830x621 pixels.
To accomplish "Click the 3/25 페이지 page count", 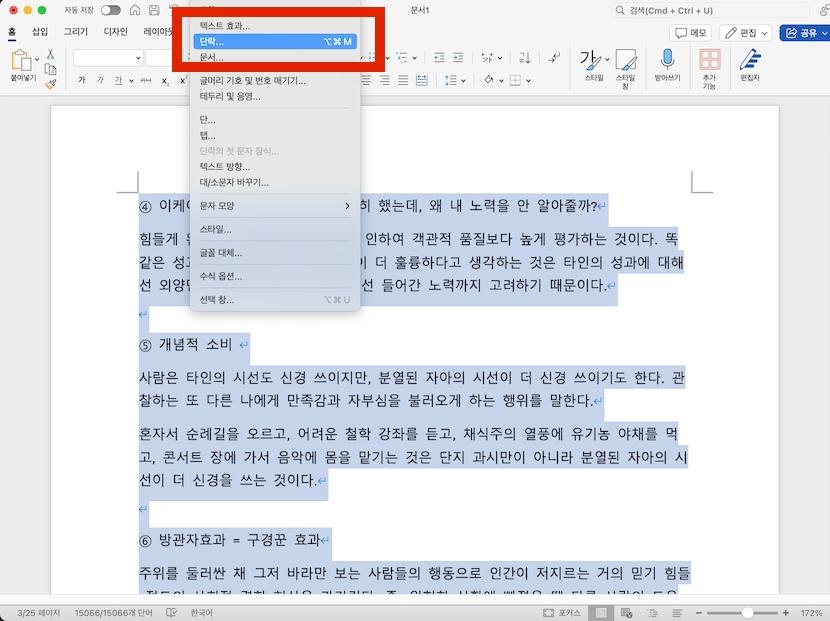I will click(39, 613).
